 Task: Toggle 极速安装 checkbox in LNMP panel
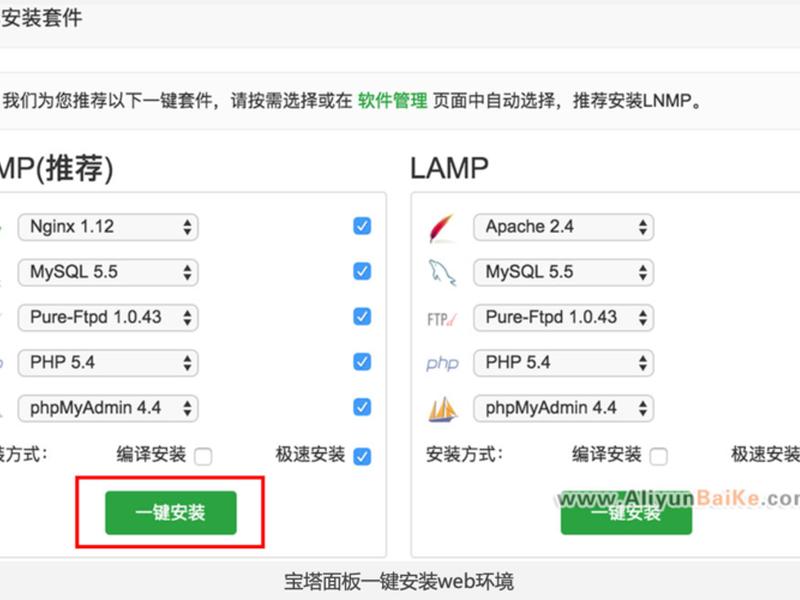pyautogui.click(x=362, y=456)
